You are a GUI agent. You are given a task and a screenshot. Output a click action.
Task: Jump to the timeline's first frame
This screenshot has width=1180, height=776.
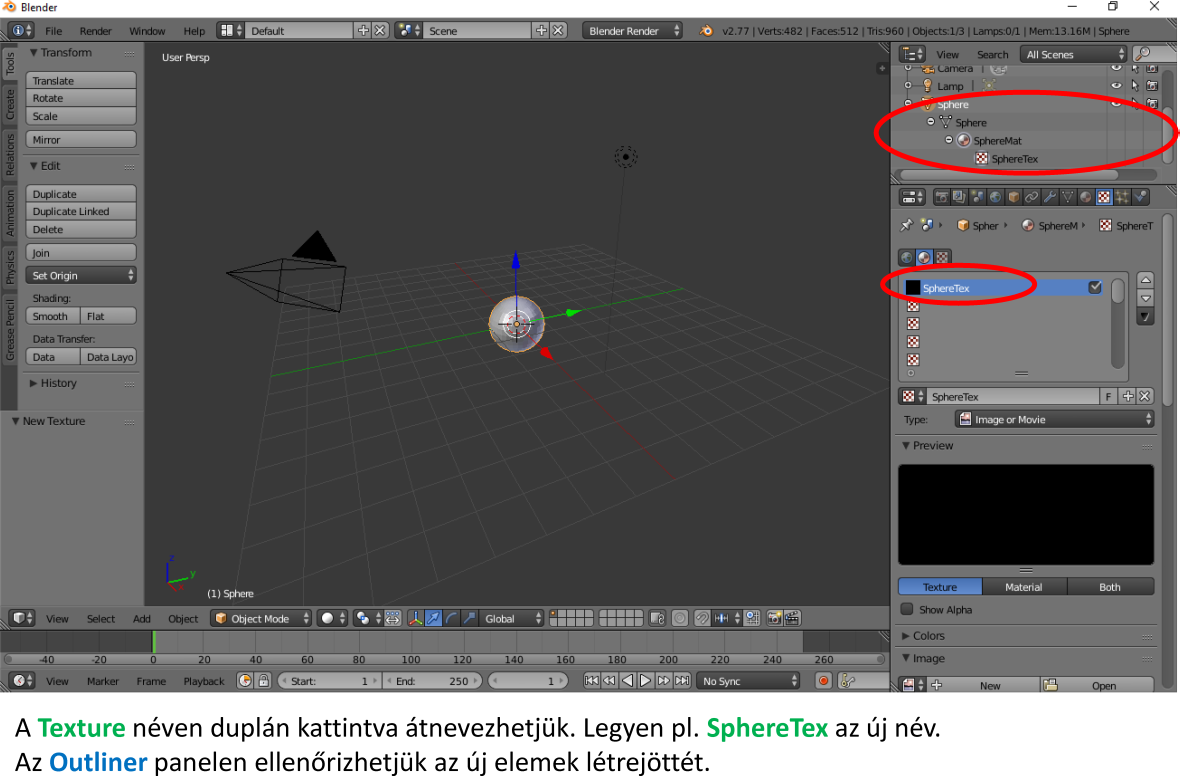point(592,680)
